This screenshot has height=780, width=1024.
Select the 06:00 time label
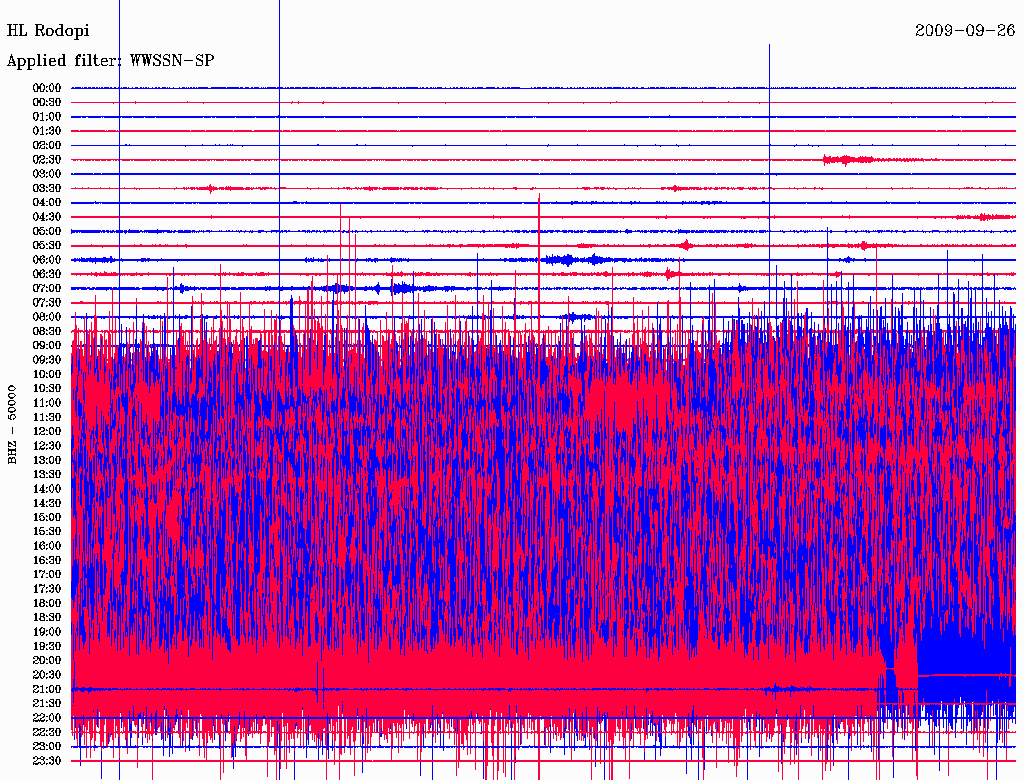click(x=48, y=260)
